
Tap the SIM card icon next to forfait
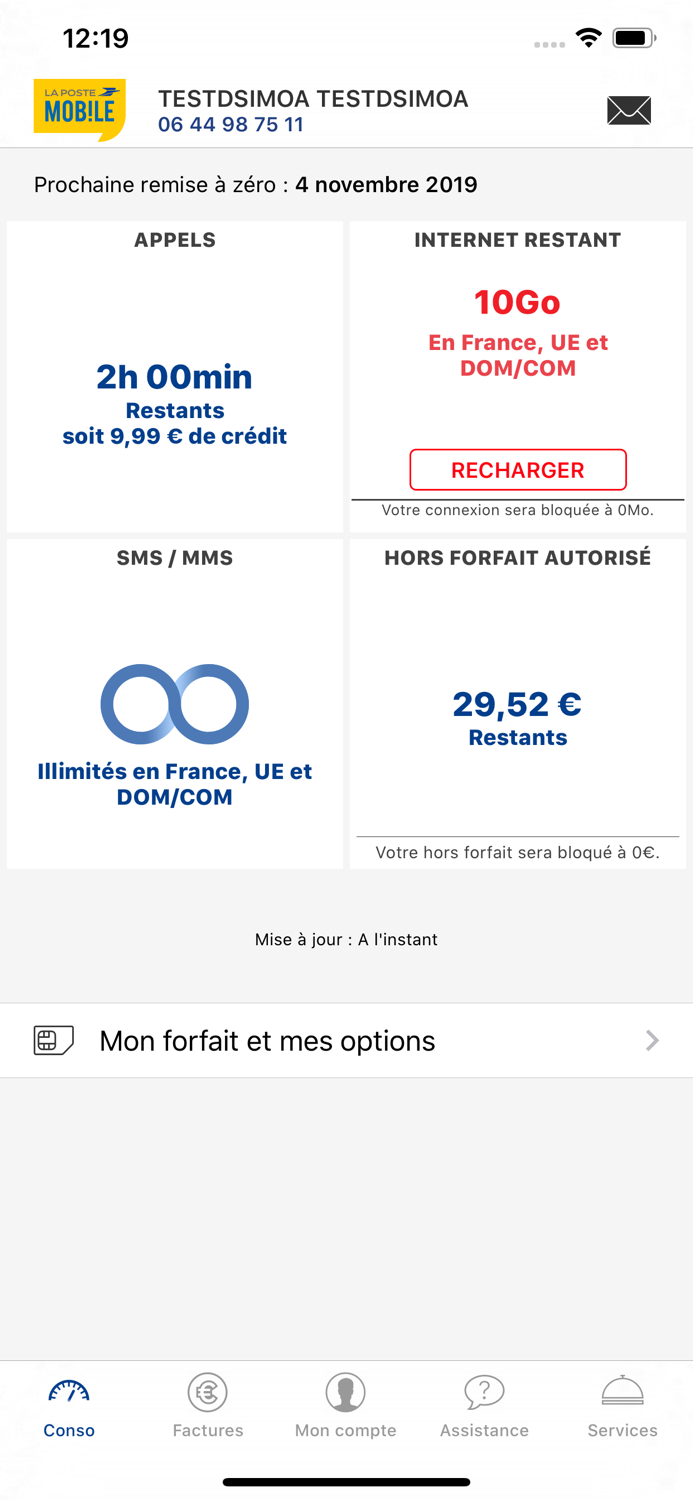coord(52,1040)
